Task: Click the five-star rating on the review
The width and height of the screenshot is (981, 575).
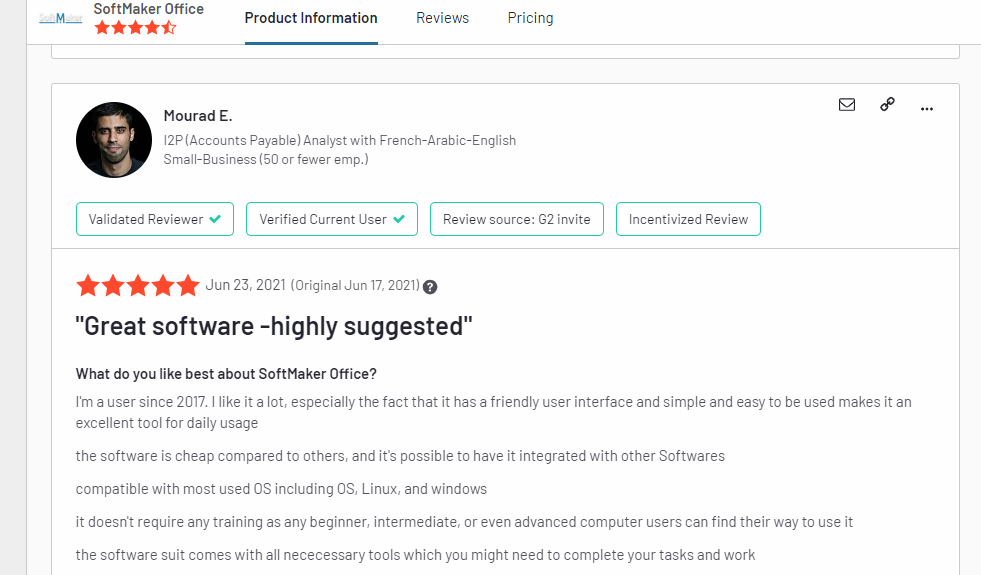Action: pyautogui.click(x=138, y=286)
